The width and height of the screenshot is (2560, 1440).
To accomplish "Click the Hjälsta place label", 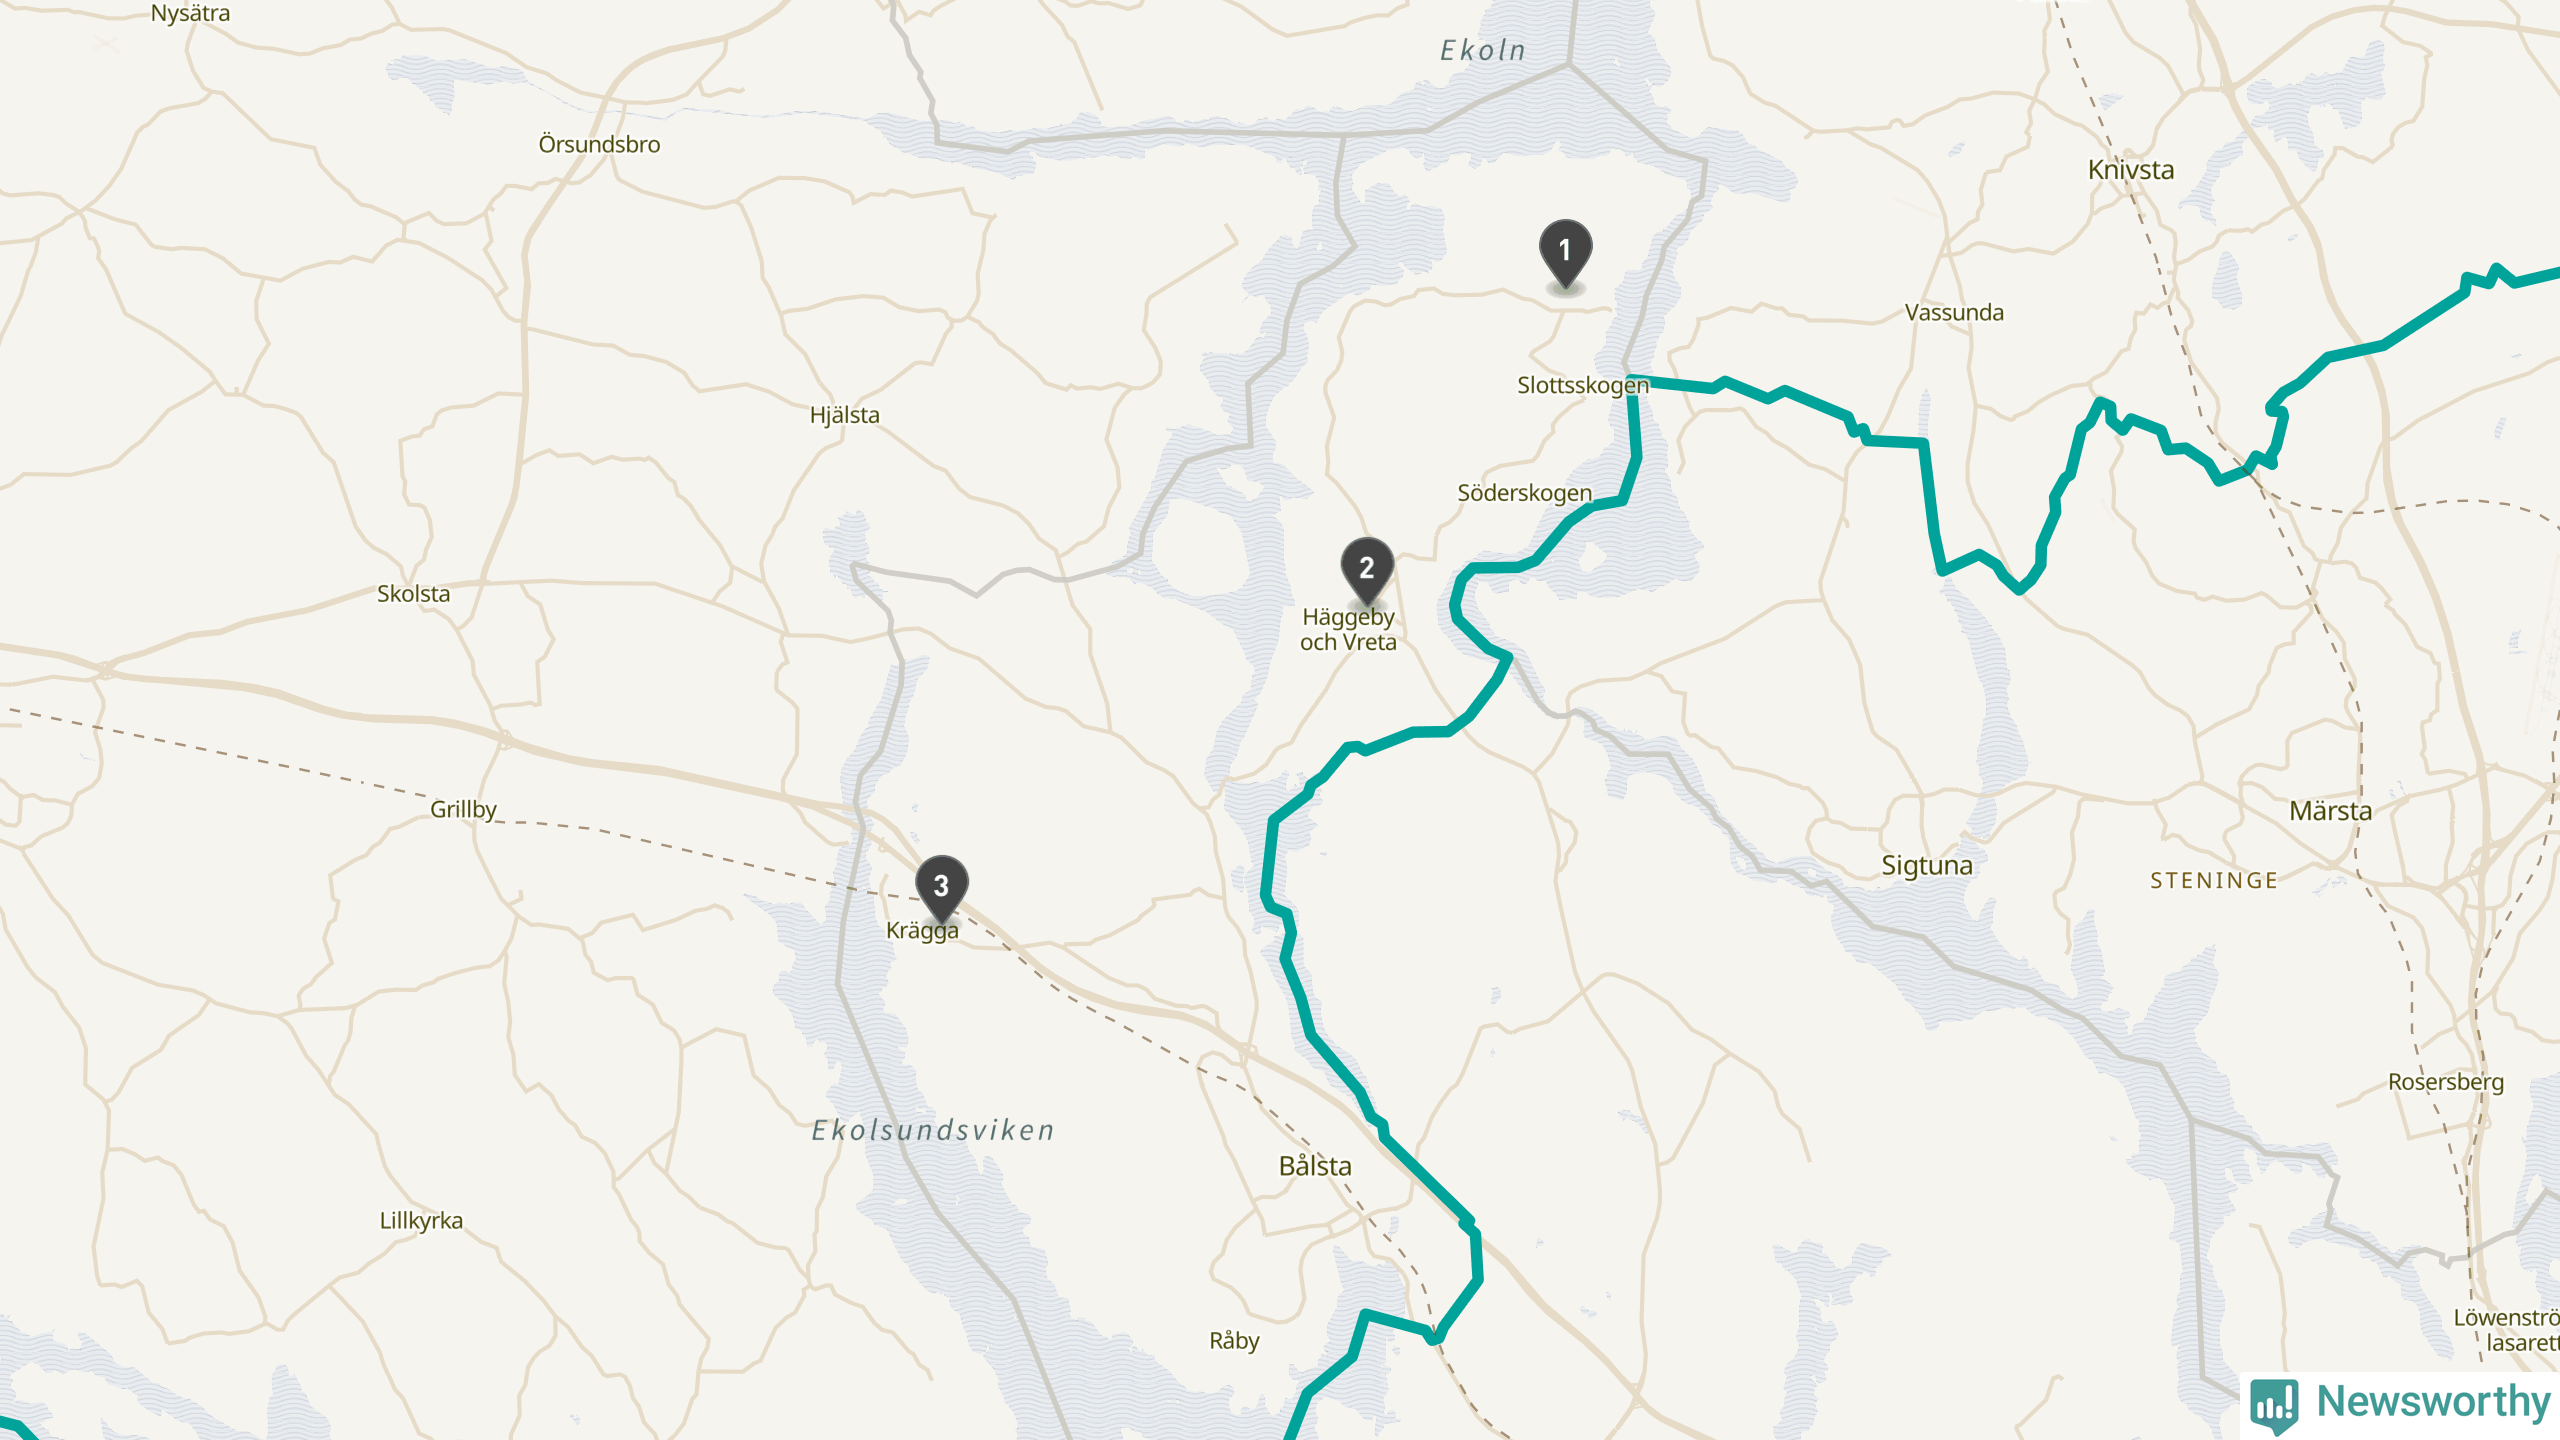I will pos(845,415).
